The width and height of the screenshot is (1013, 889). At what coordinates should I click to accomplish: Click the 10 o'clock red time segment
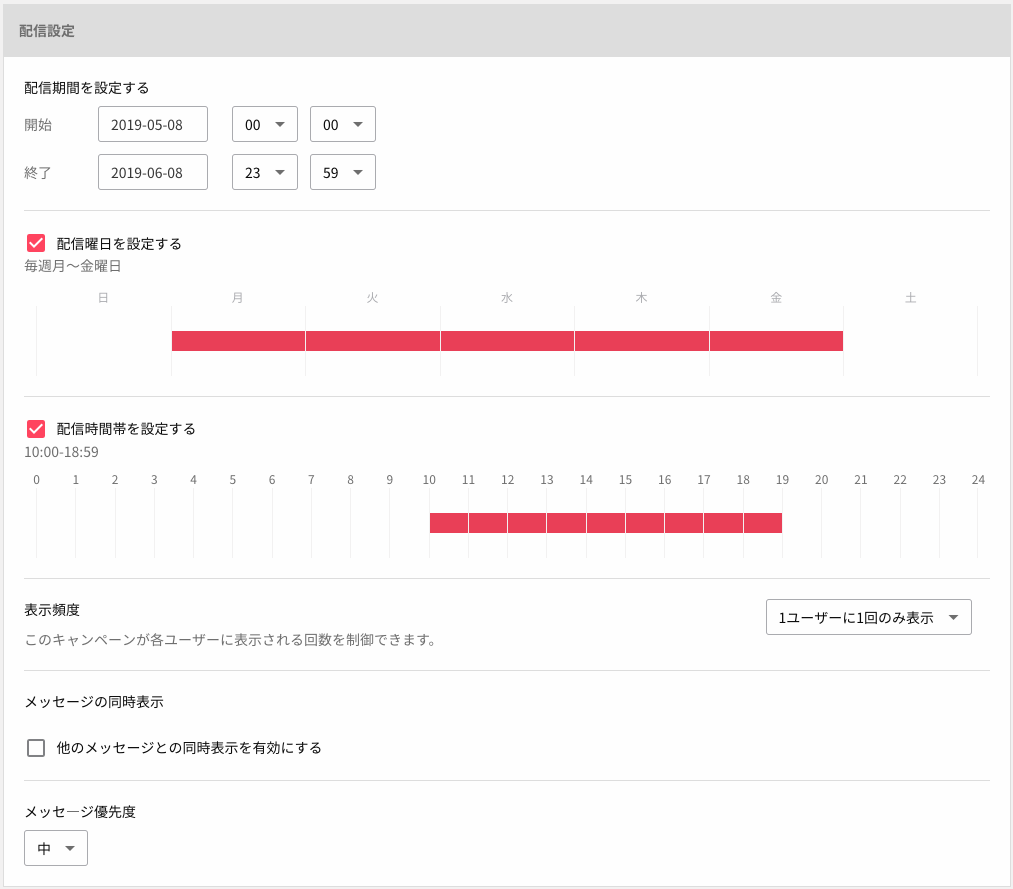tap(449, 523)
